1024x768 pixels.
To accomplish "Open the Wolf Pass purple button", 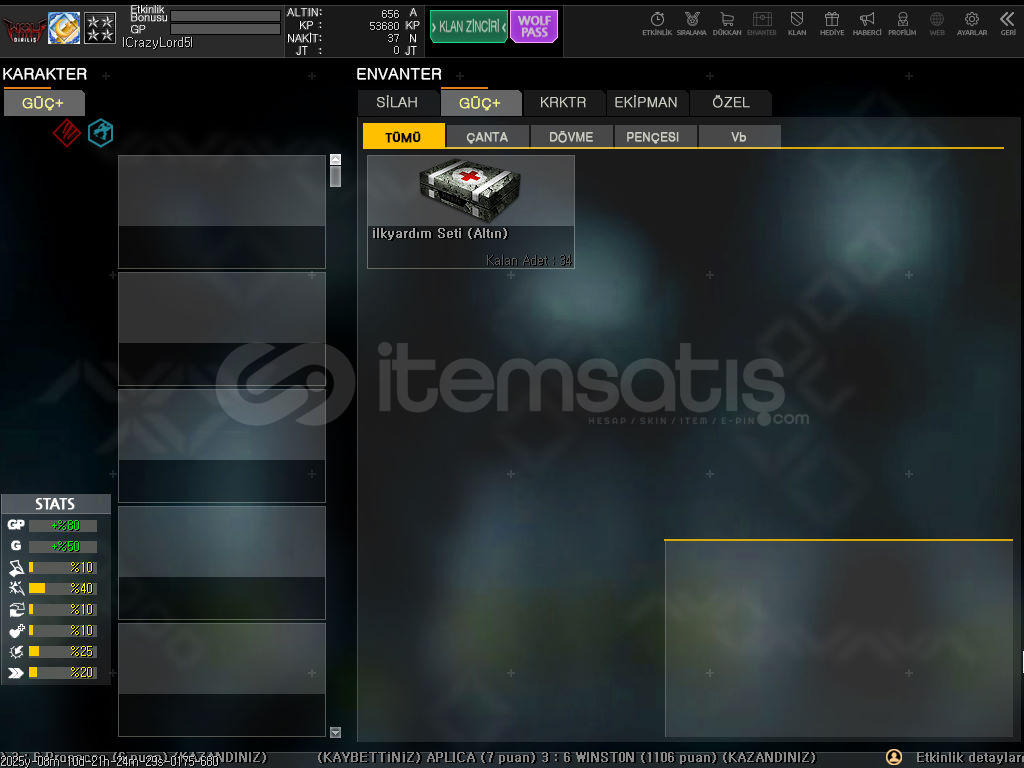I will click(534, 26).
